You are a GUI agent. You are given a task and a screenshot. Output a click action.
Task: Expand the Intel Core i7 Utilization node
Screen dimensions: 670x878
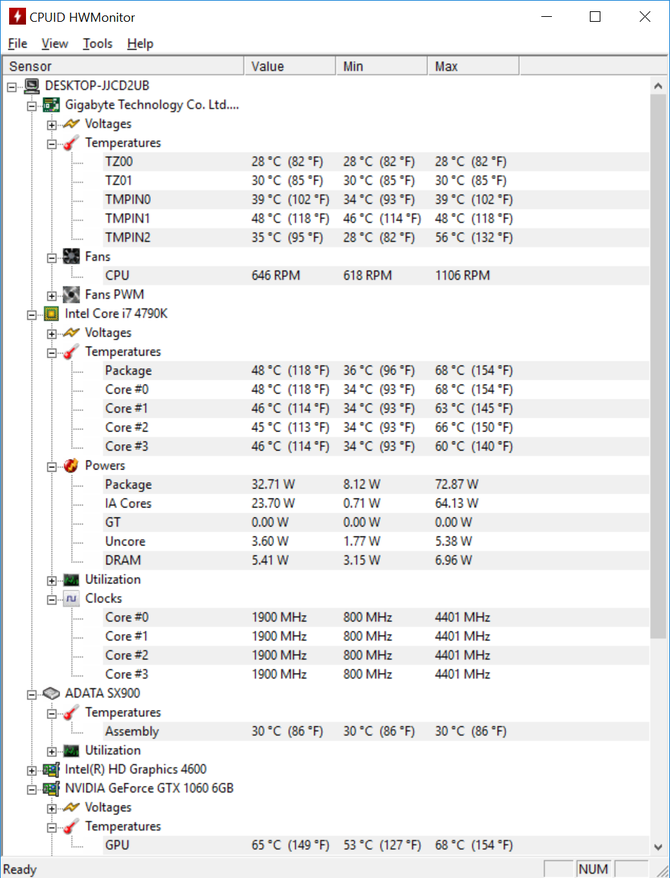51,581
